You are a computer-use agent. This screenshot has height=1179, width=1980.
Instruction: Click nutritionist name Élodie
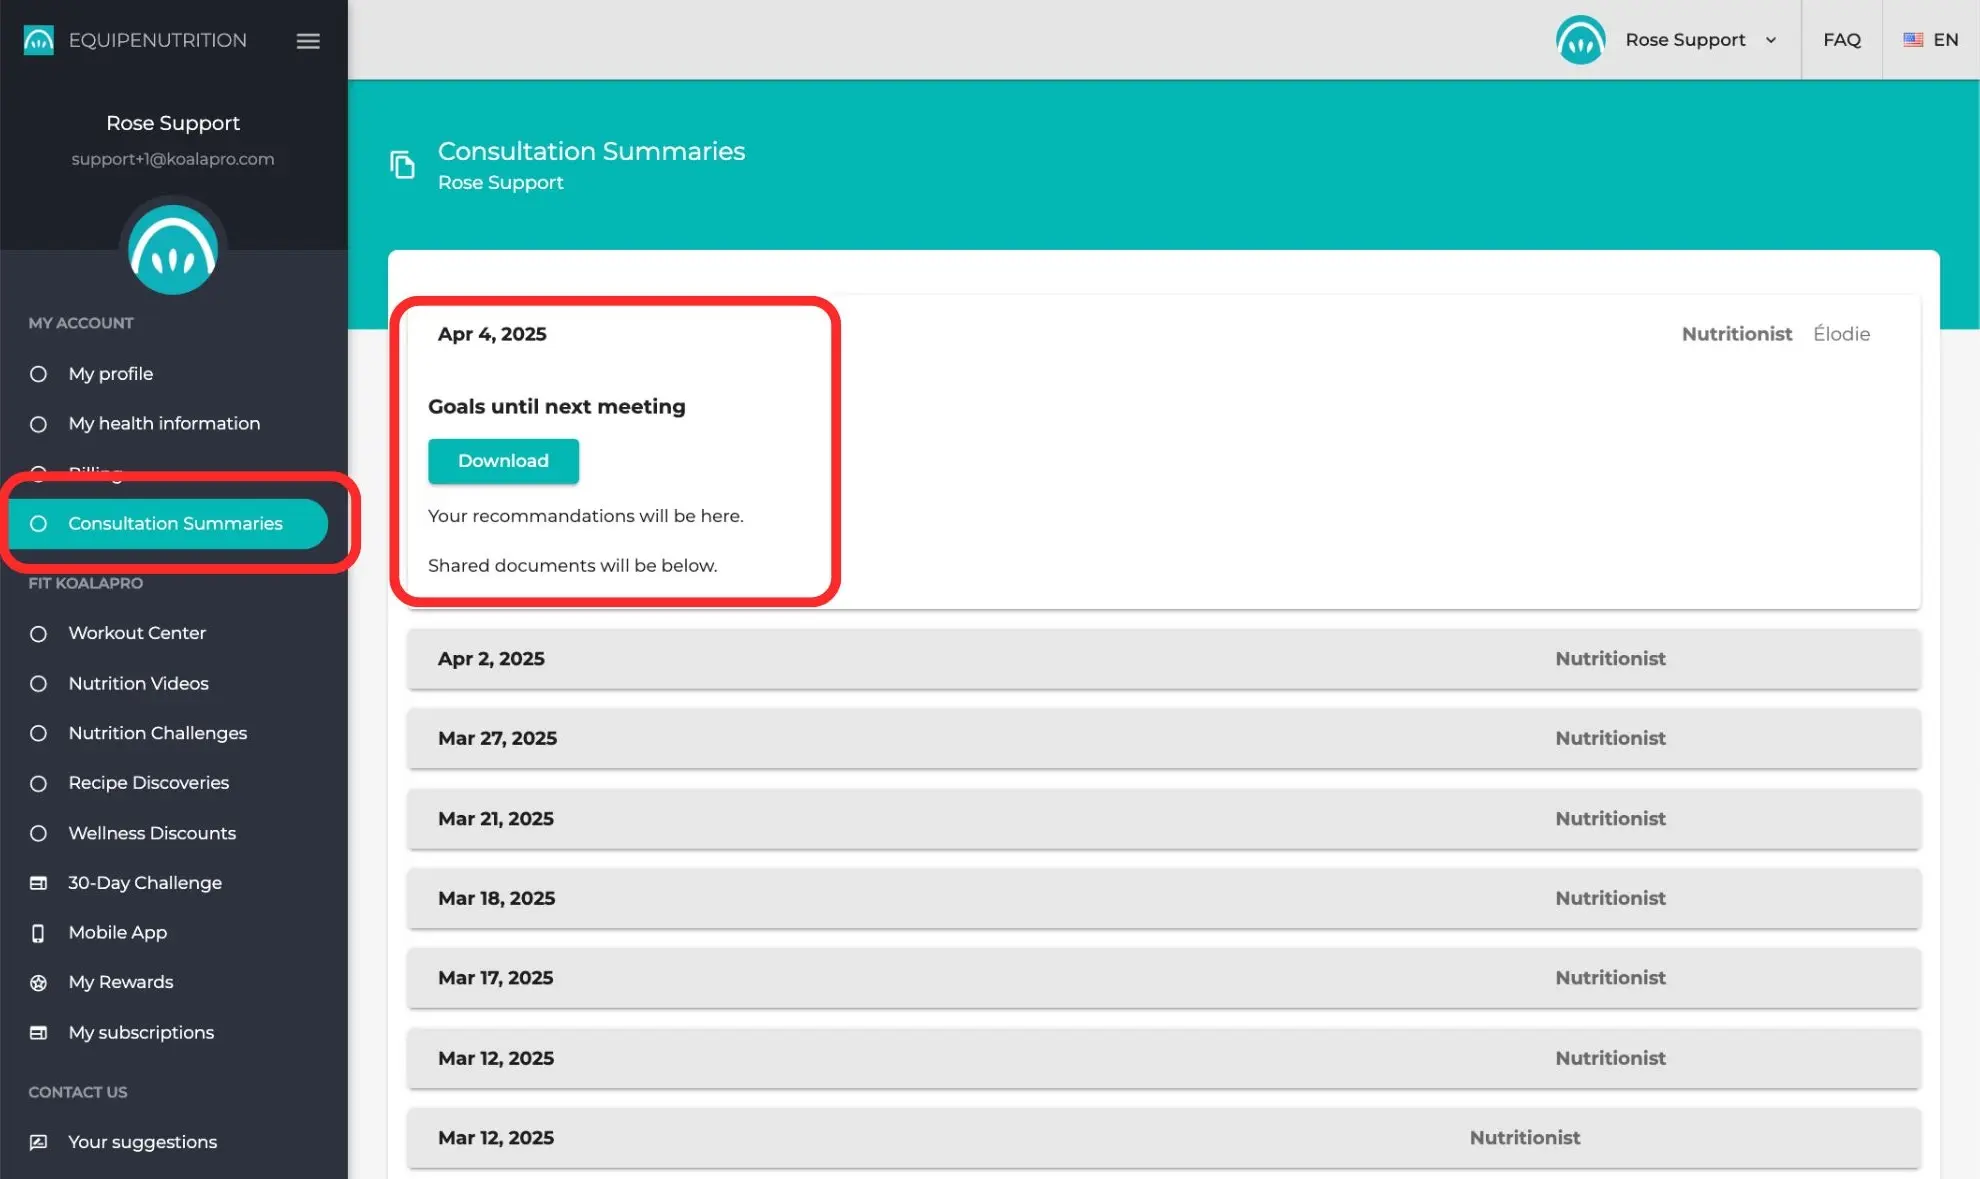[1841, 334]
